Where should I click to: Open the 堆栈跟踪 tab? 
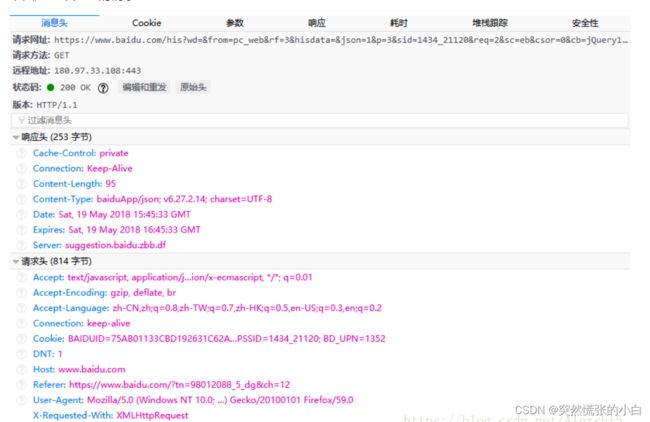[490, 23]
